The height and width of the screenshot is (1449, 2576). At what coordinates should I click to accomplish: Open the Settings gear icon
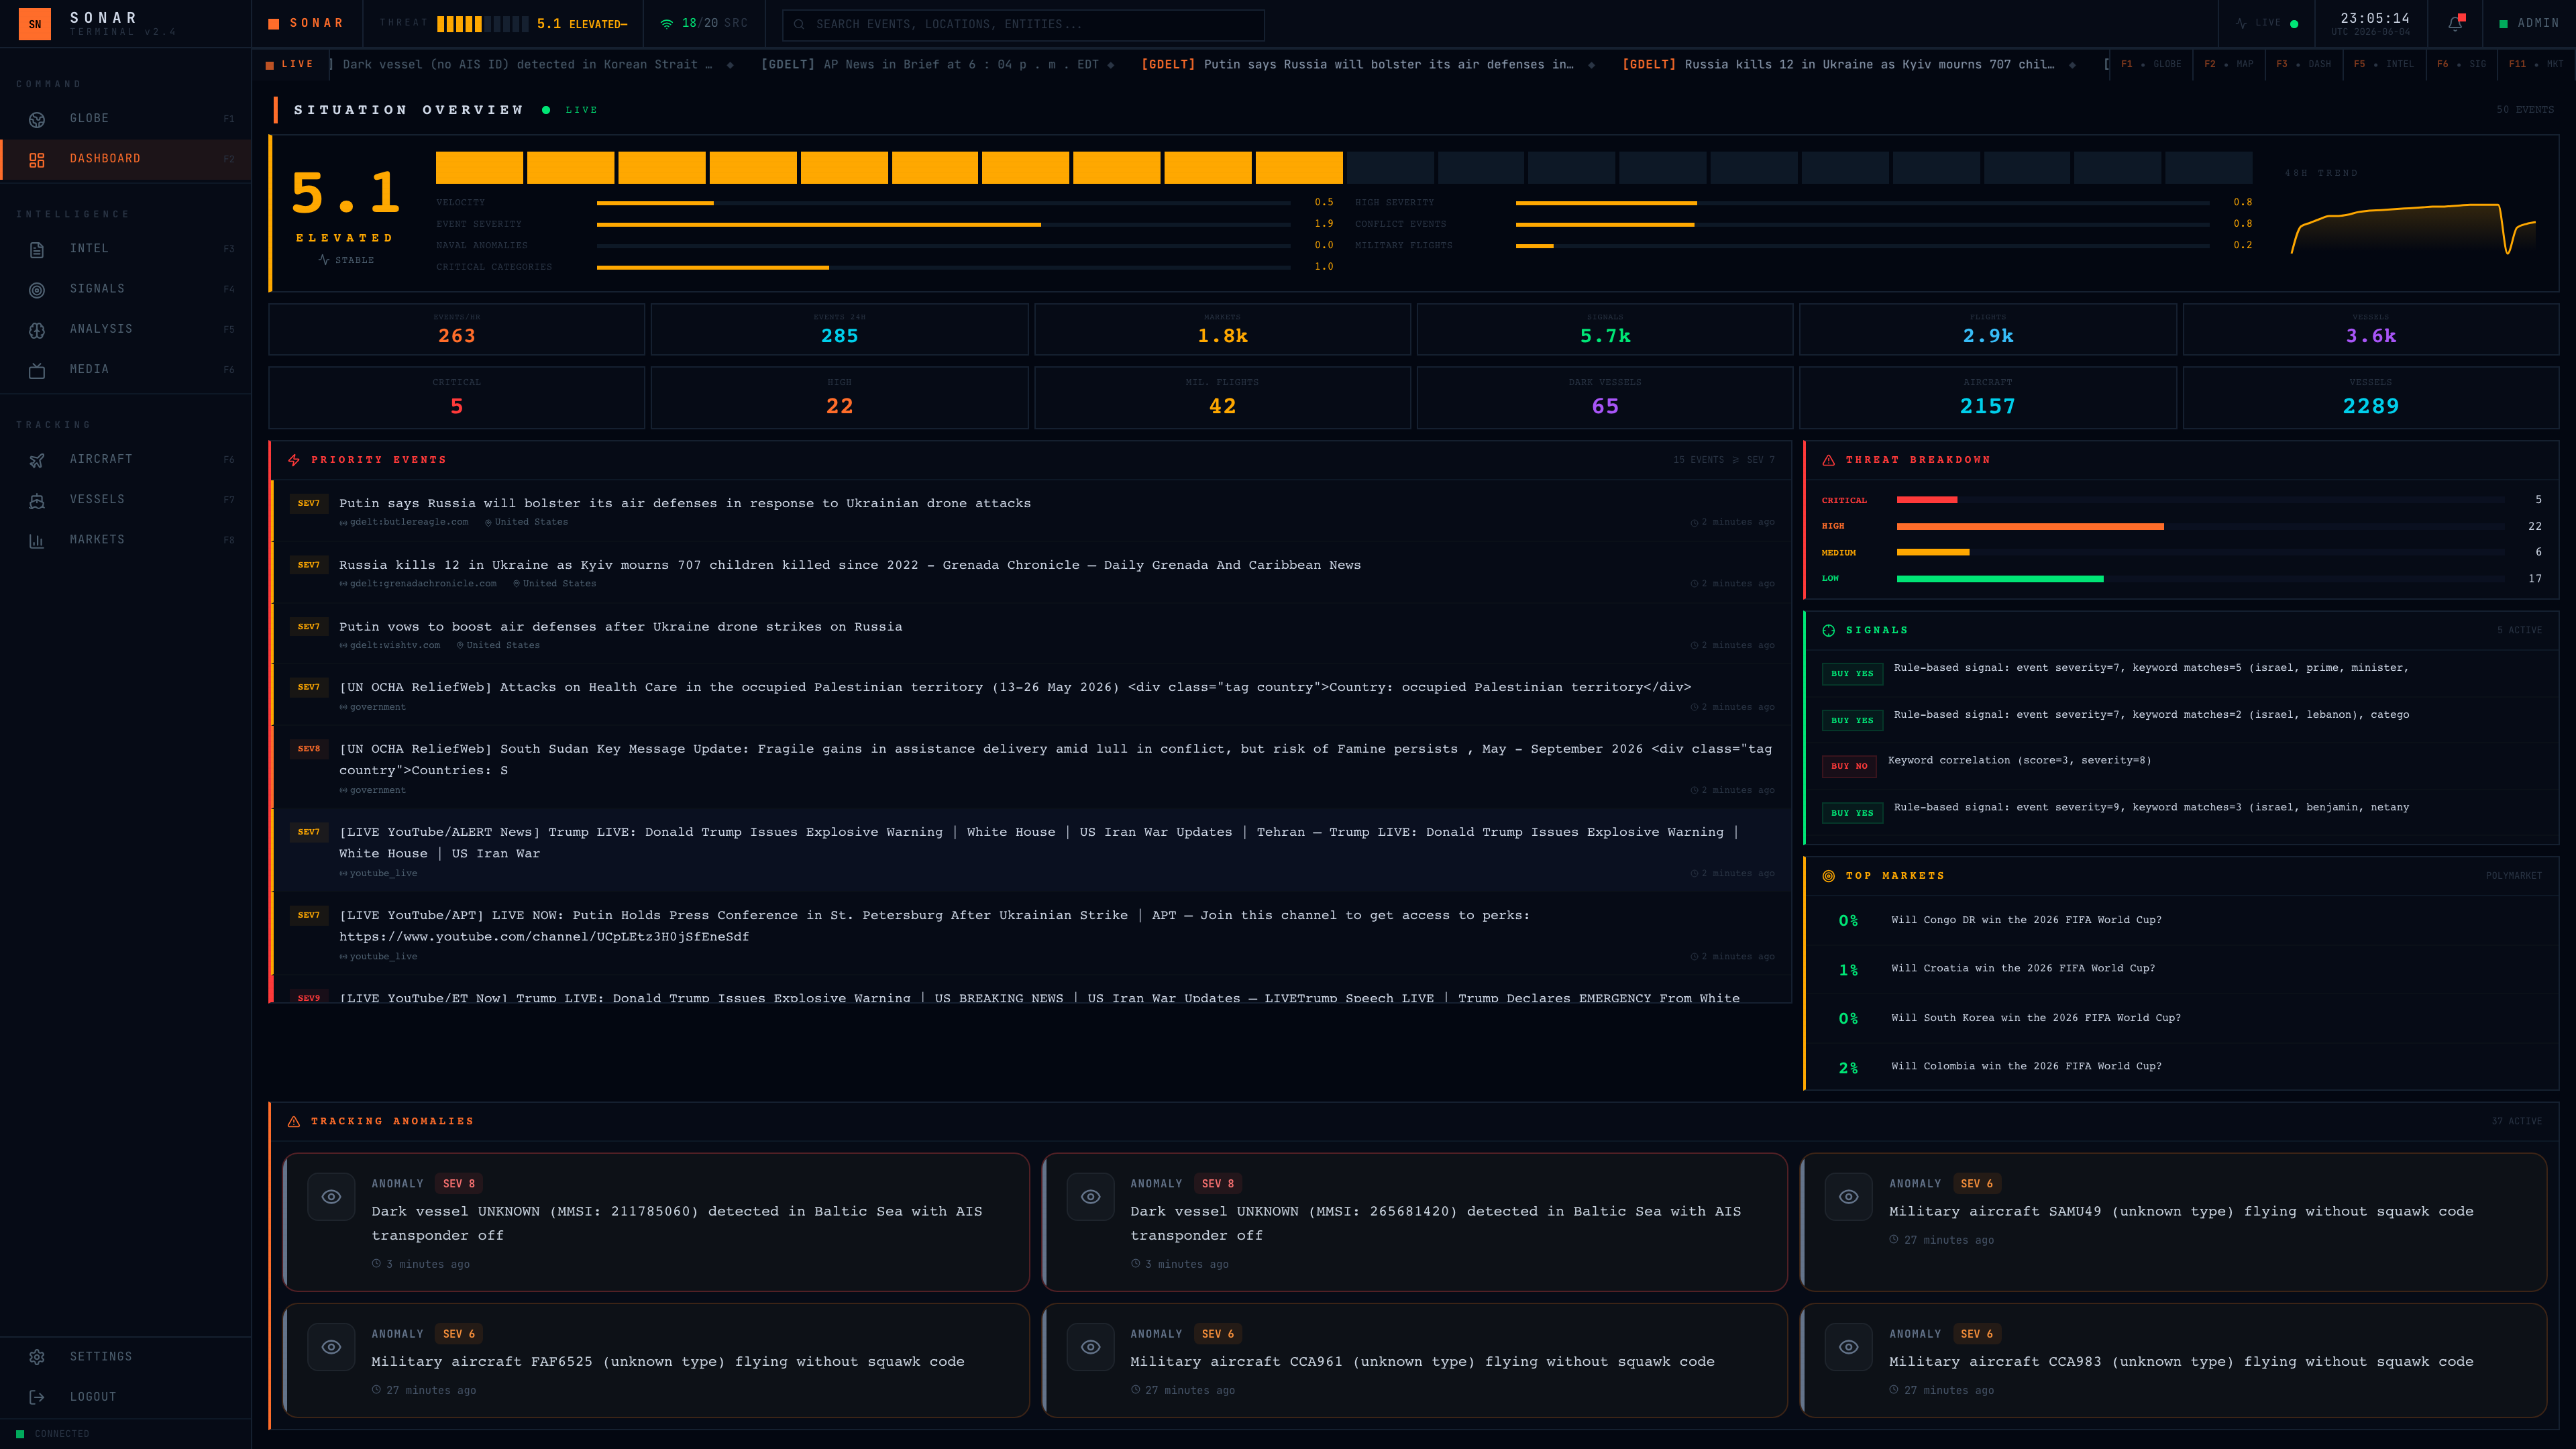37,1357
